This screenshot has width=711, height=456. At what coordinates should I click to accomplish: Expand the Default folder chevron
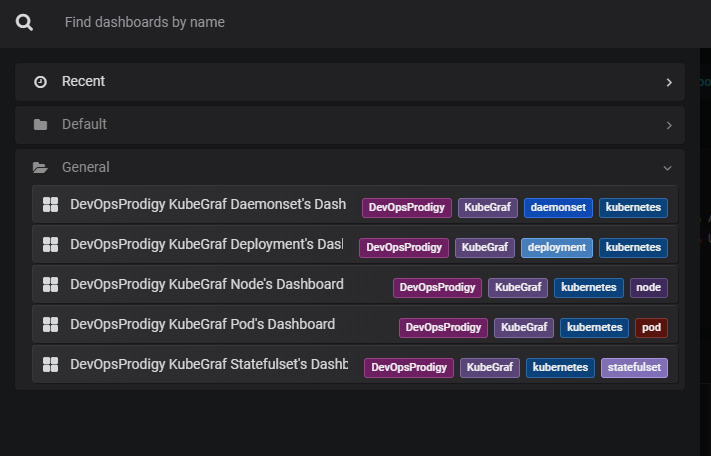pyautogui.click(x=669, y=125)
